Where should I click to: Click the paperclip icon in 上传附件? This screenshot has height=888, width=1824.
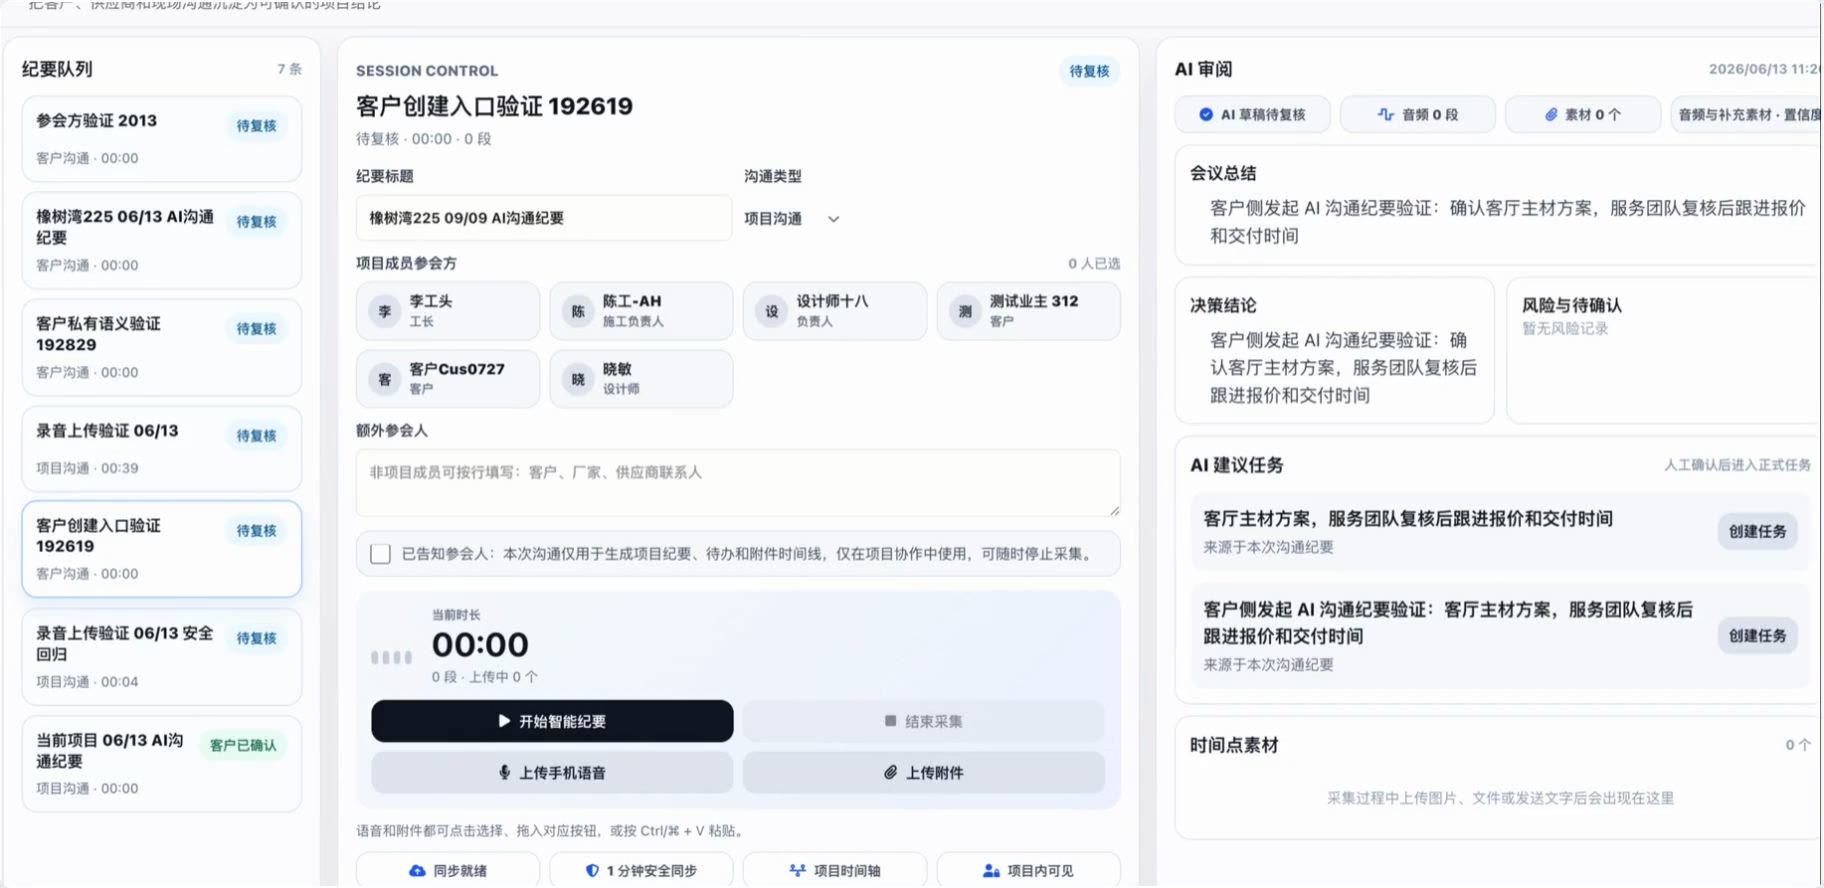[x=890, y=773]
